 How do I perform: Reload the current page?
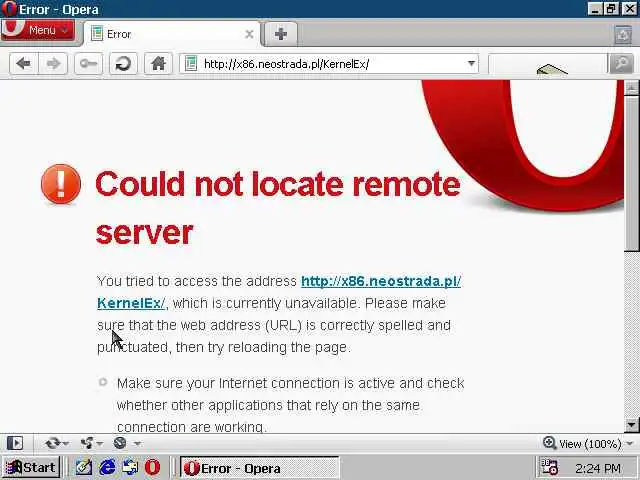point(123,63)
